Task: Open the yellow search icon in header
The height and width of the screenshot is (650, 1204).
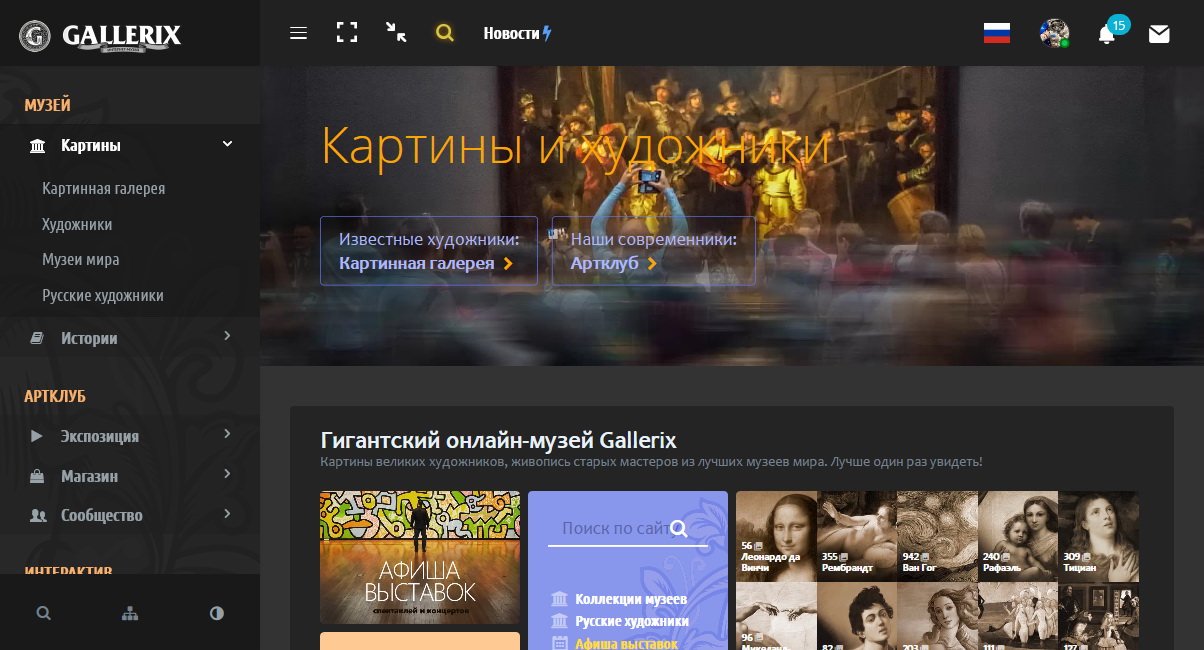Action: [x=445, y=33]
